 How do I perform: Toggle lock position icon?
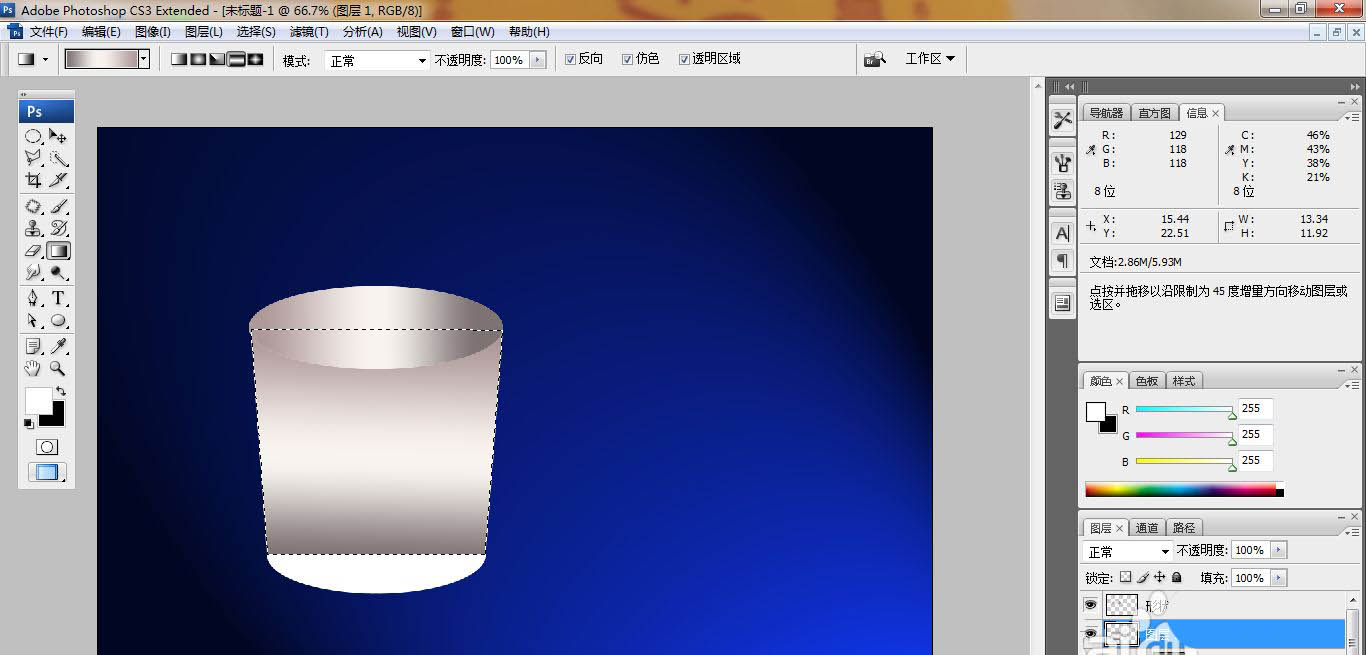click(1160, 578)
